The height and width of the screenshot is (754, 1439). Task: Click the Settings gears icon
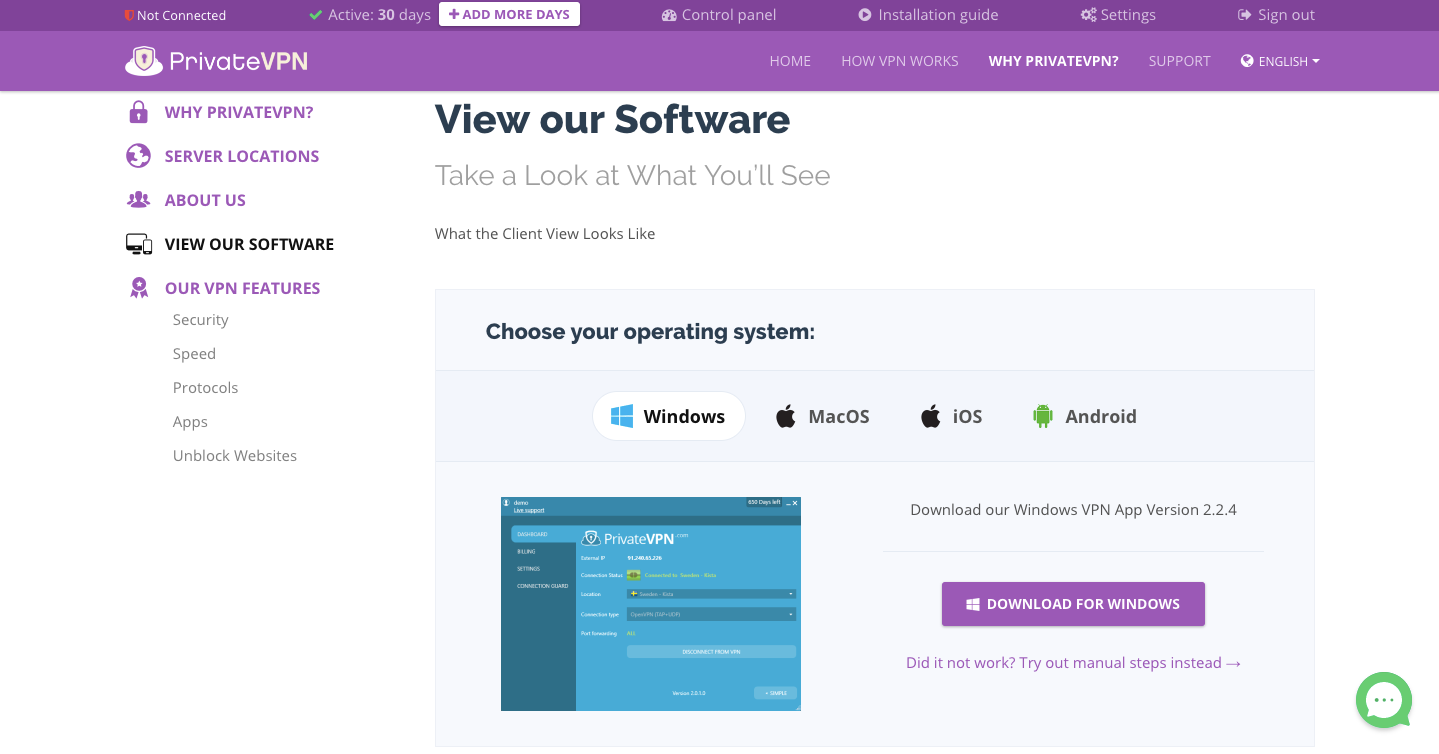click(1089, 15)
